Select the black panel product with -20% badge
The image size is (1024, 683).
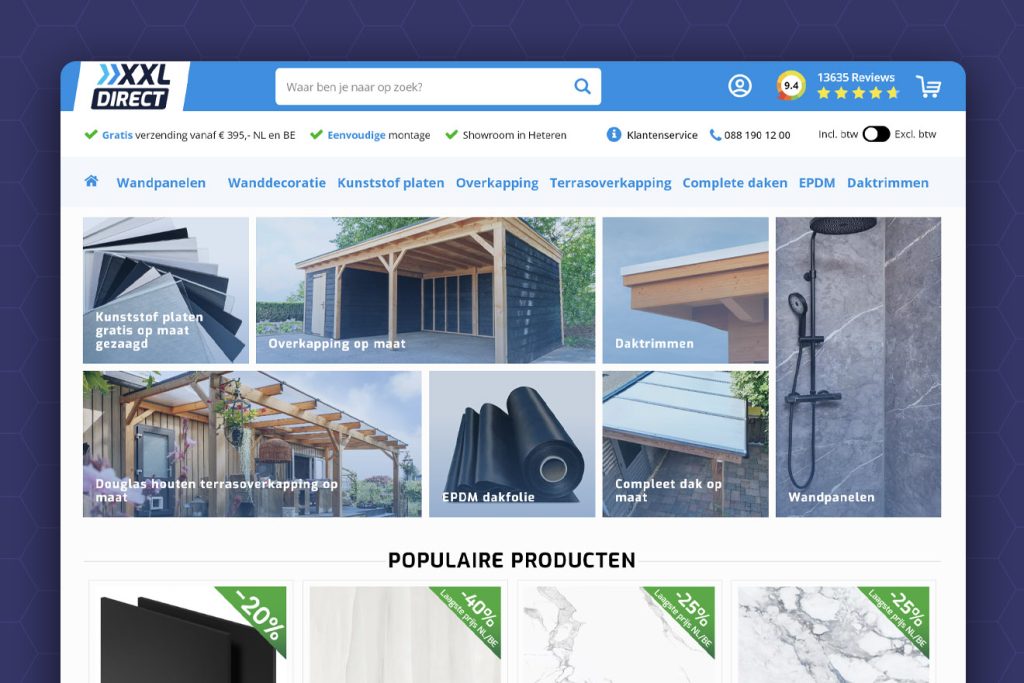pos(190,635)
